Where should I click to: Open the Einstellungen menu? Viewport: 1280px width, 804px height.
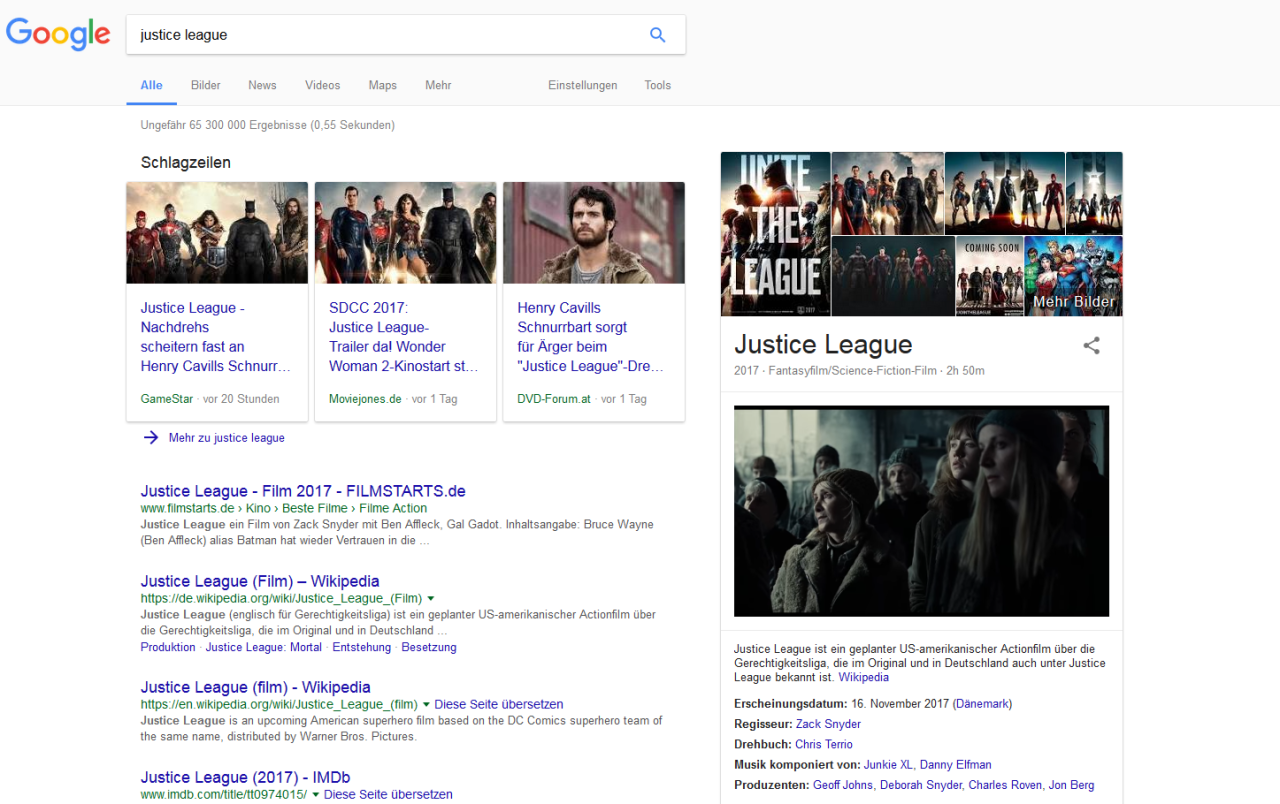pos(583,86)
